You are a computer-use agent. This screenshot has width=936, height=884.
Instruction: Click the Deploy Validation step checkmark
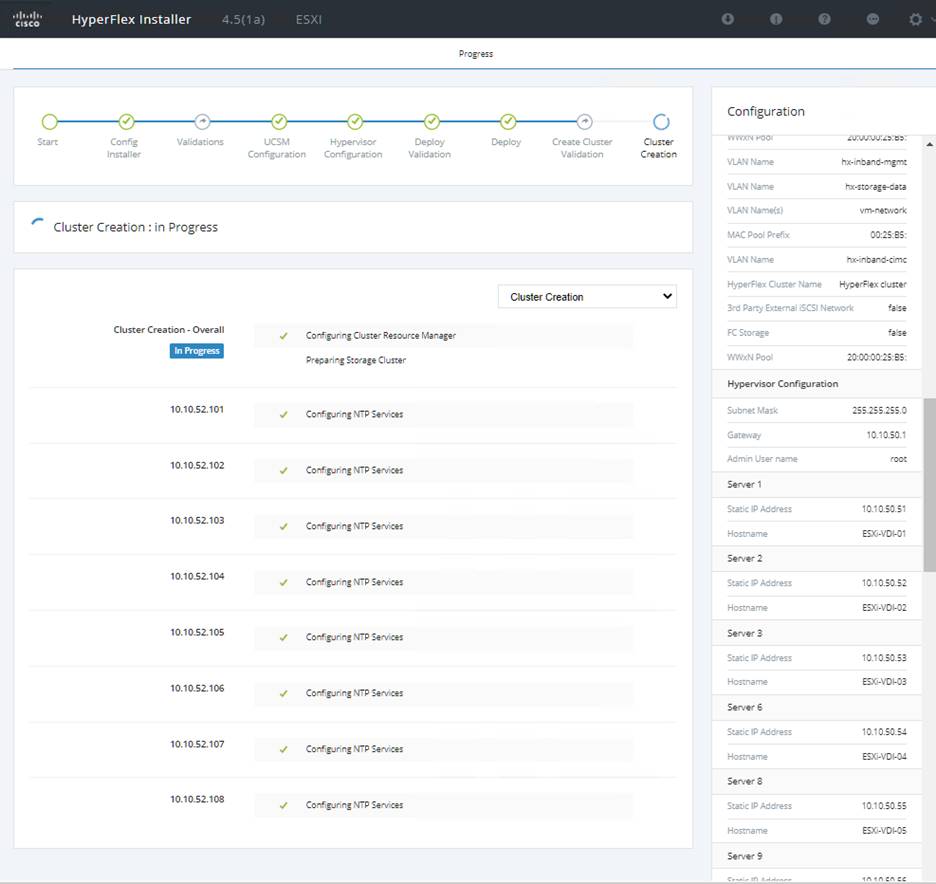pos(432,122)
